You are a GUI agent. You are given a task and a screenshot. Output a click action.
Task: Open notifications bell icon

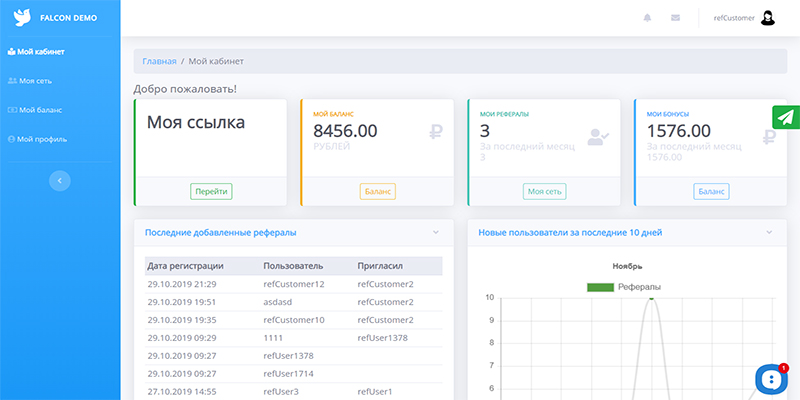(647, 18)
